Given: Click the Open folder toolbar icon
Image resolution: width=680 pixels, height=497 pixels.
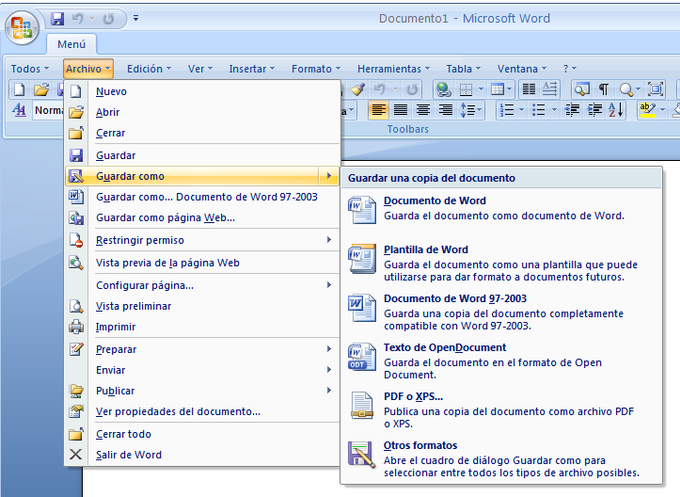Looking at the screenshot, I should tap(42, 90).
